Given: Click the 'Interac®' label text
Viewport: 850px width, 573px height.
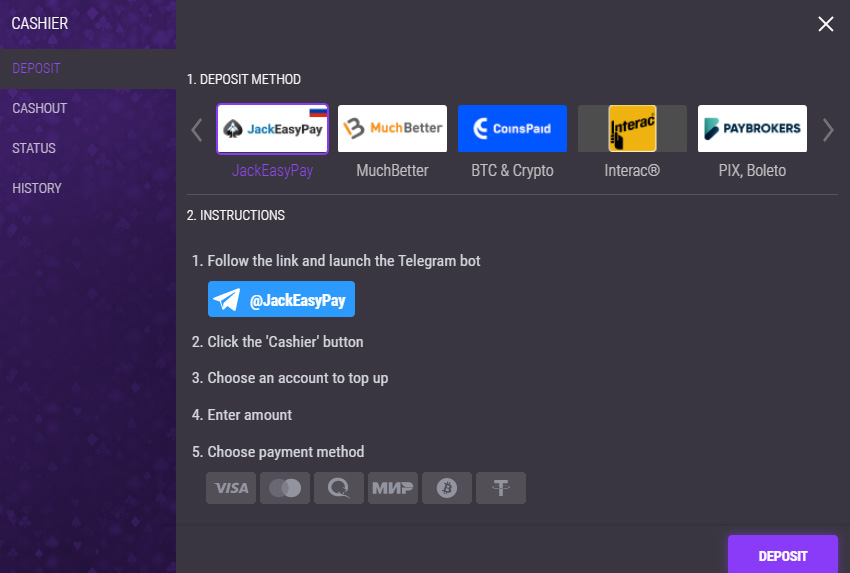Looking at the screenshot, I should (x=632, y=171).
